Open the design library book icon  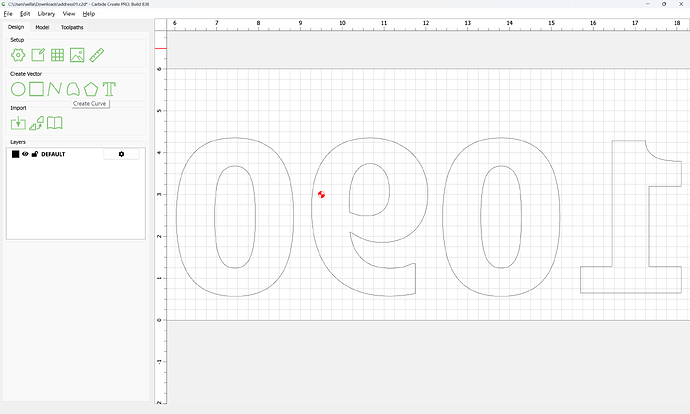coord(55,123)
